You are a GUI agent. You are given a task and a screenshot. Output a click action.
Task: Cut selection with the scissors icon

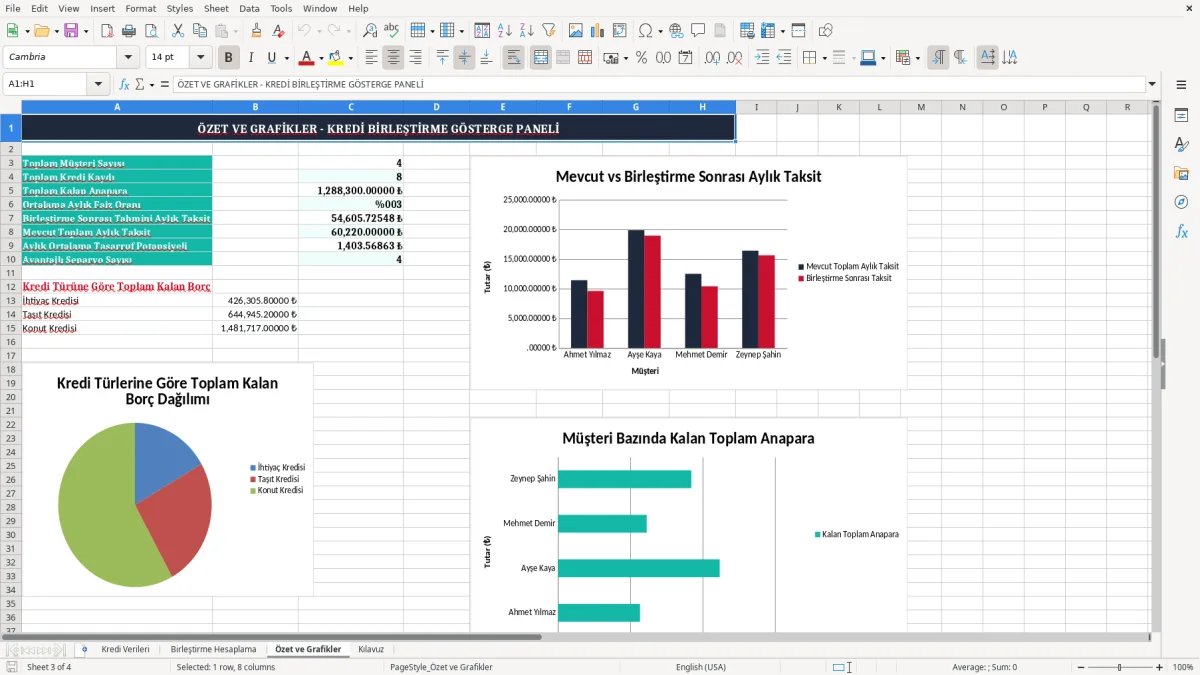tap(177, 31)
